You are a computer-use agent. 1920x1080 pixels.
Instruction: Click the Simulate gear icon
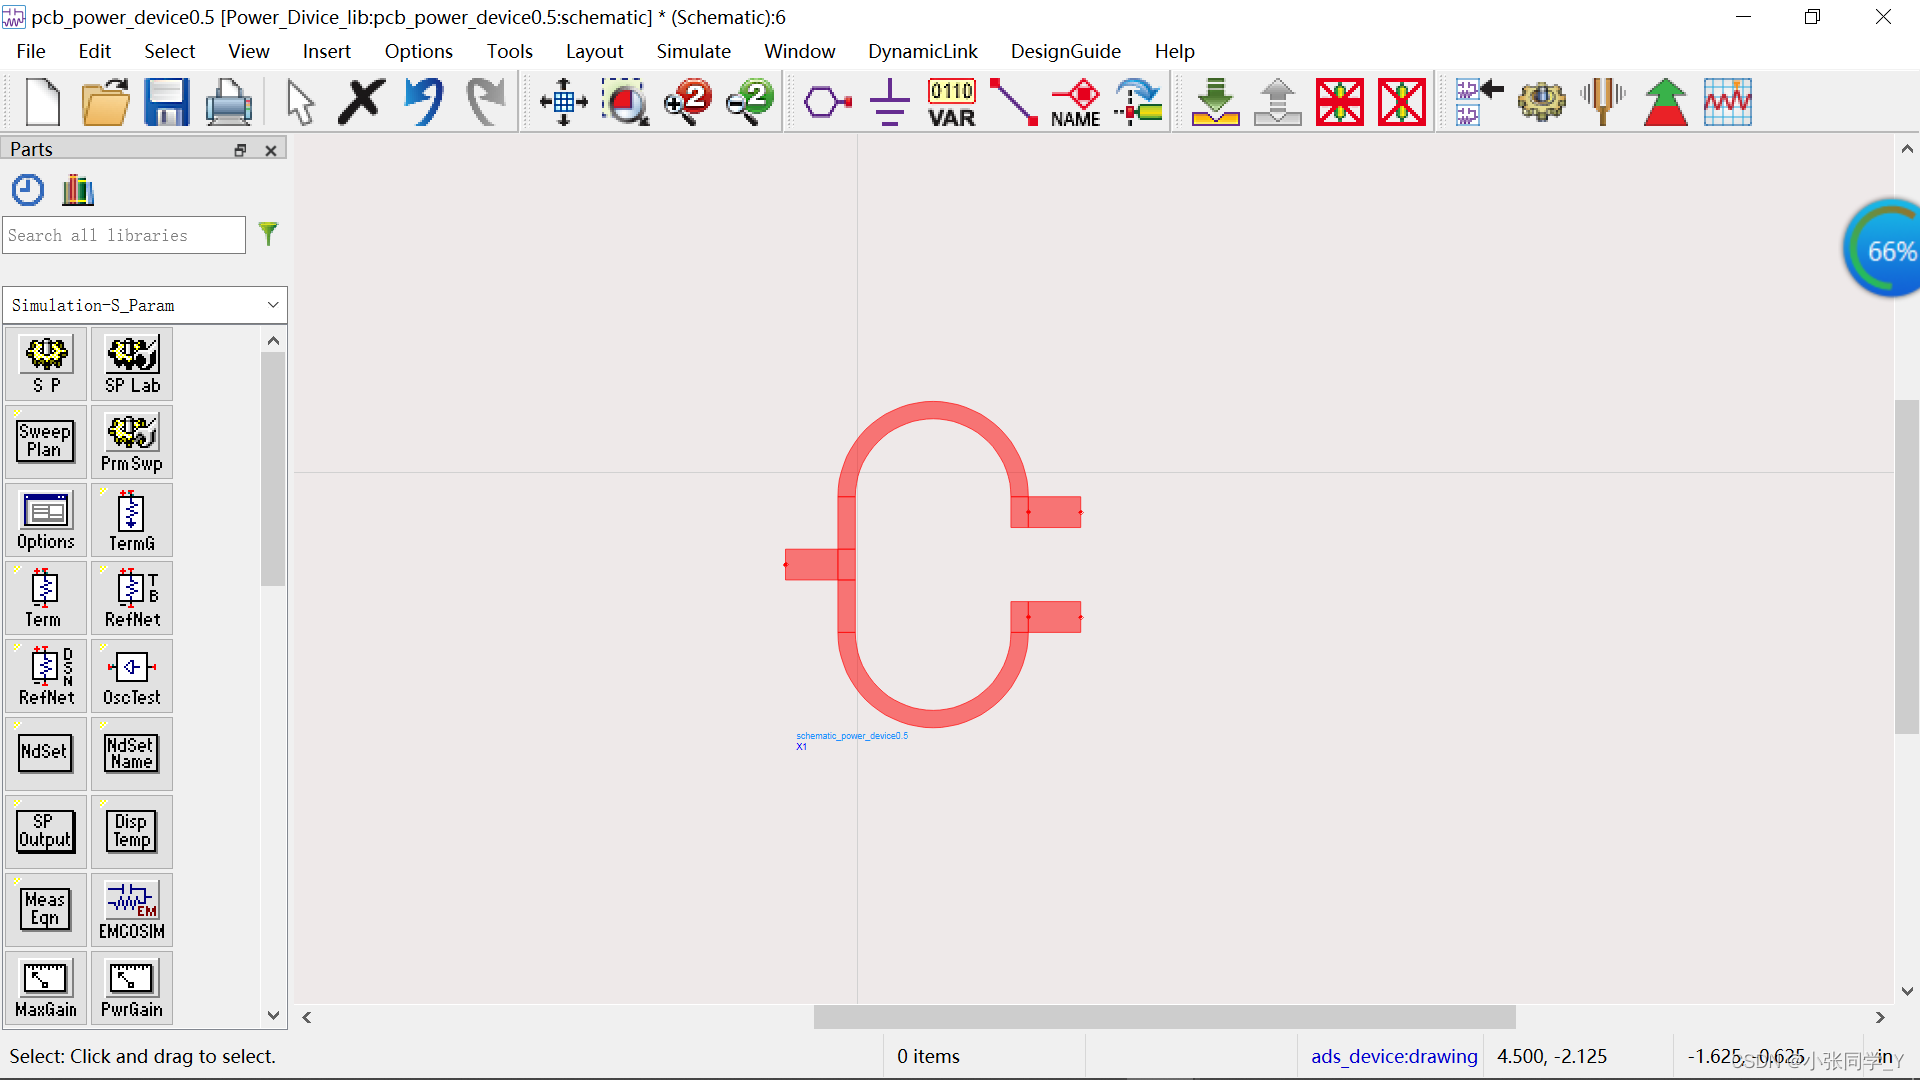click(x=1541, y=102)
